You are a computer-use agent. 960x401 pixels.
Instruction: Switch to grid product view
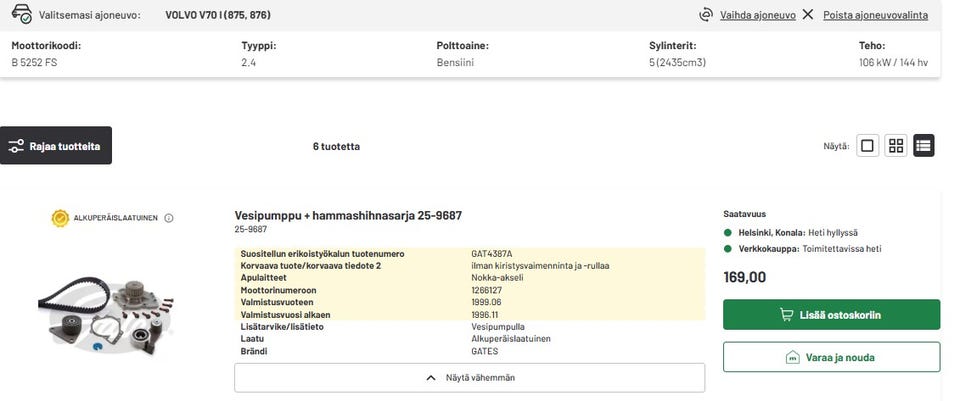896,146
